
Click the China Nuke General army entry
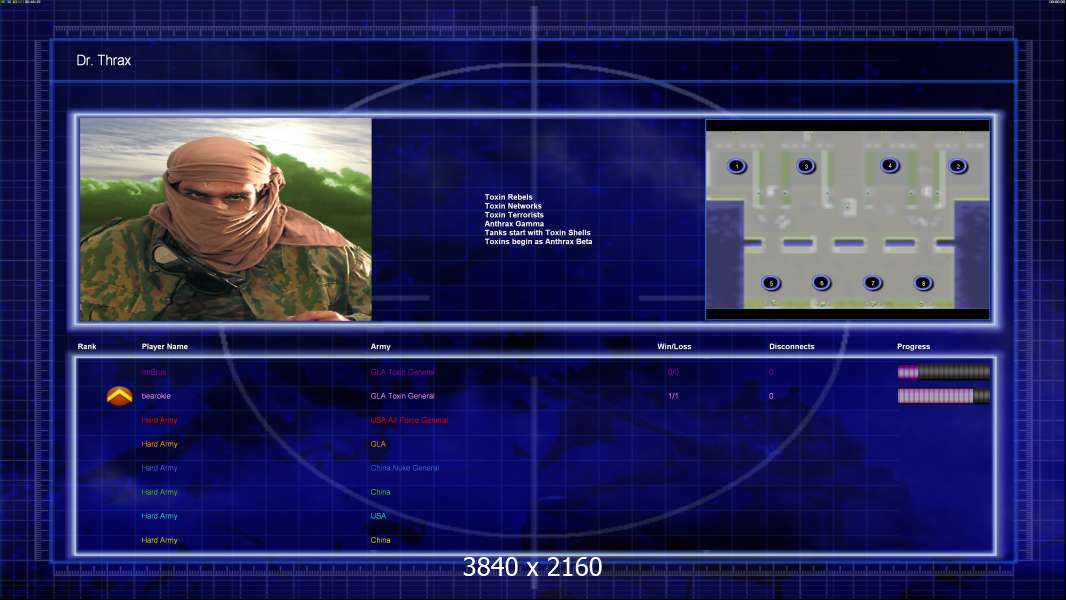point(405,468)
